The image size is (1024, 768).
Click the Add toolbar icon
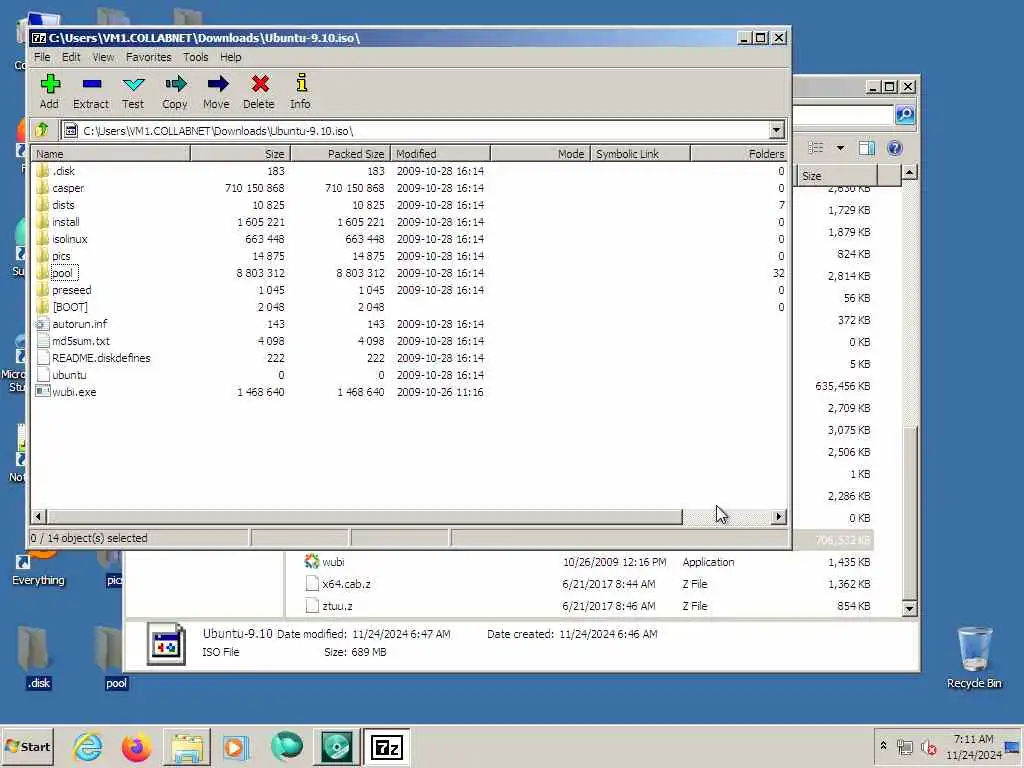[50, 84]
